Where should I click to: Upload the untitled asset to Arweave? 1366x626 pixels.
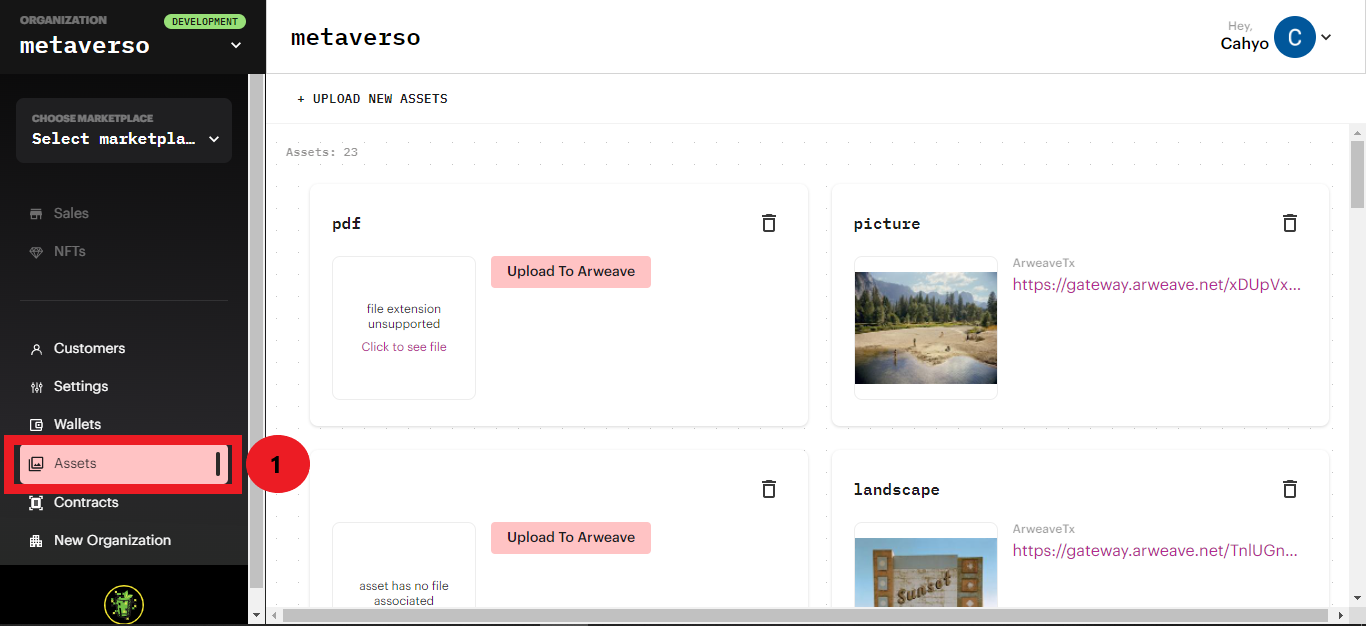571,538
